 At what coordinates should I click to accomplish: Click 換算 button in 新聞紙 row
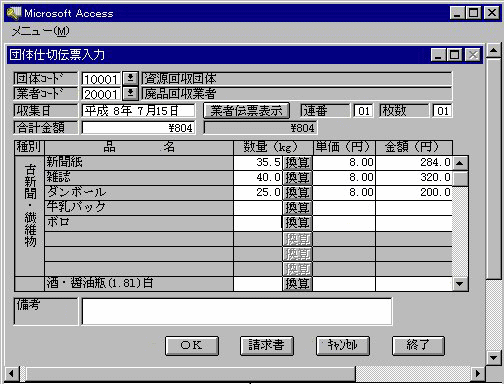click(297, 163)
